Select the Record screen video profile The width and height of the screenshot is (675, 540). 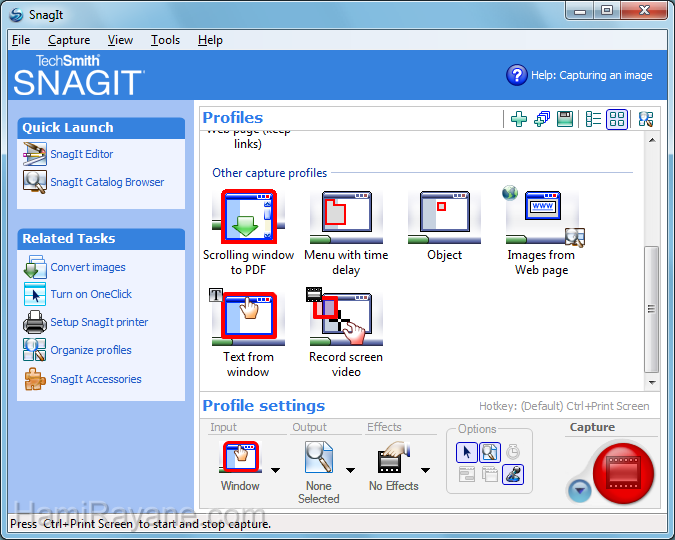click(x=346, y=333)
